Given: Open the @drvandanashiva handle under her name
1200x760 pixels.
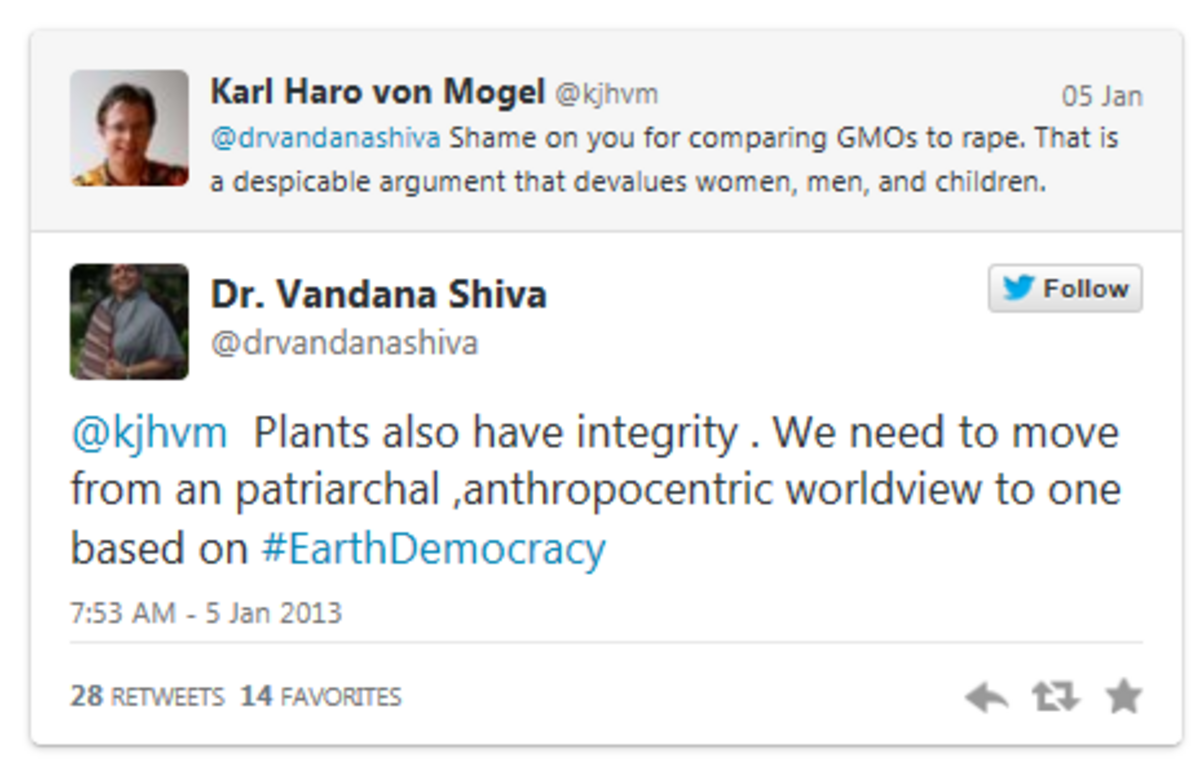Looking at the screenshot, I should [344, 343].
